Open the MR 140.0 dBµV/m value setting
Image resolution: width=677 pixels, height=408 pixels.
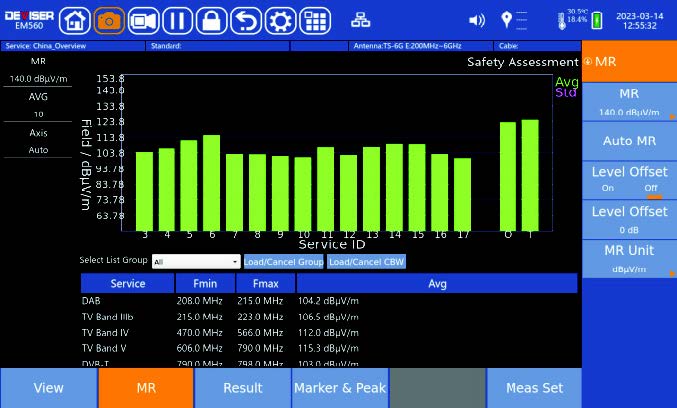(629, 101)
